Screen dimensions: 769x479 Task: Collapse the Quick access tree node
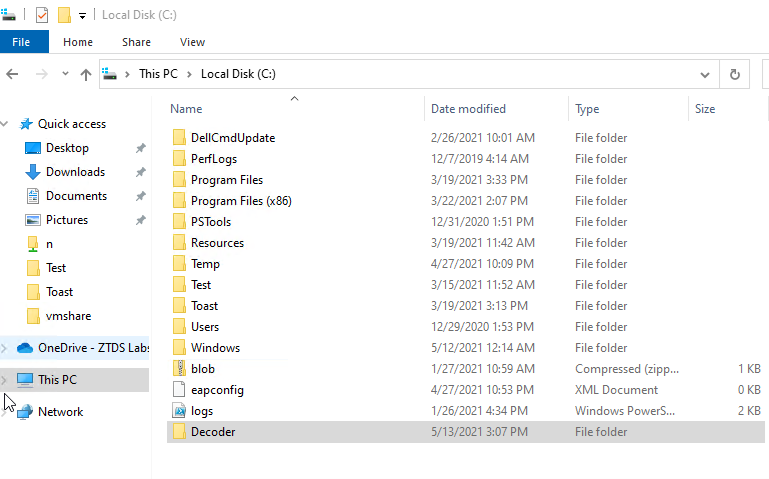click(x=4, y=124)
